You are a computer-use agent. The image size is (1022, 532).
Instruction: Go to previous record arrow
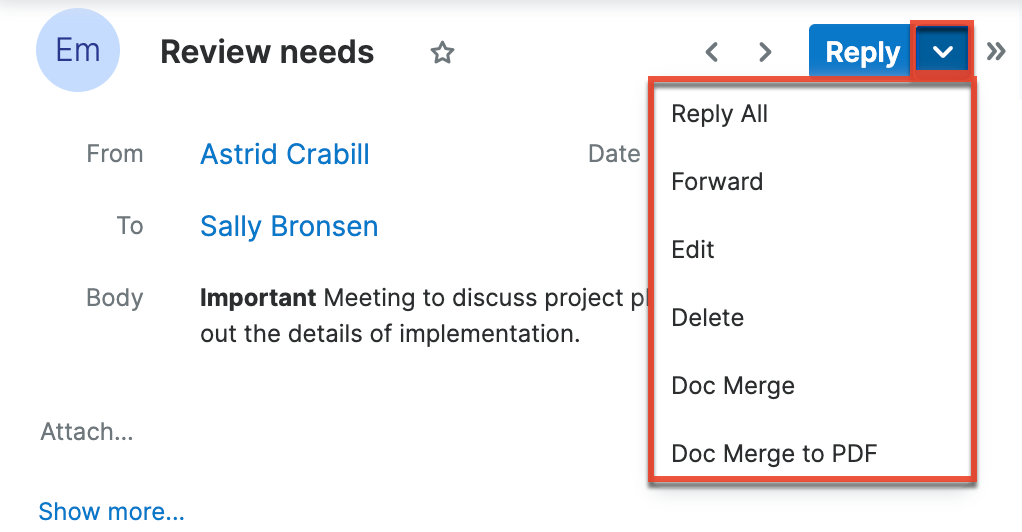click(712, 52)
